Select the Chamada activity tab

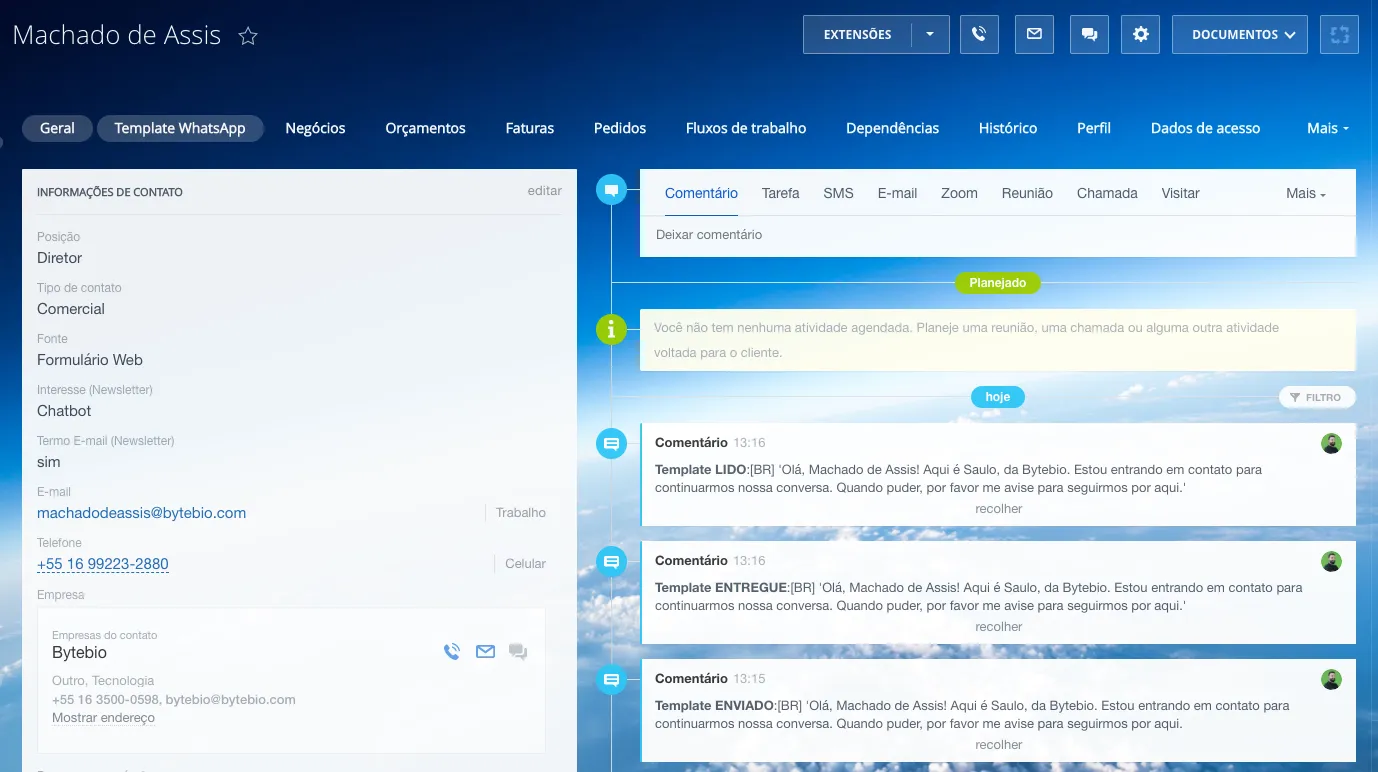coord(1107,193)
